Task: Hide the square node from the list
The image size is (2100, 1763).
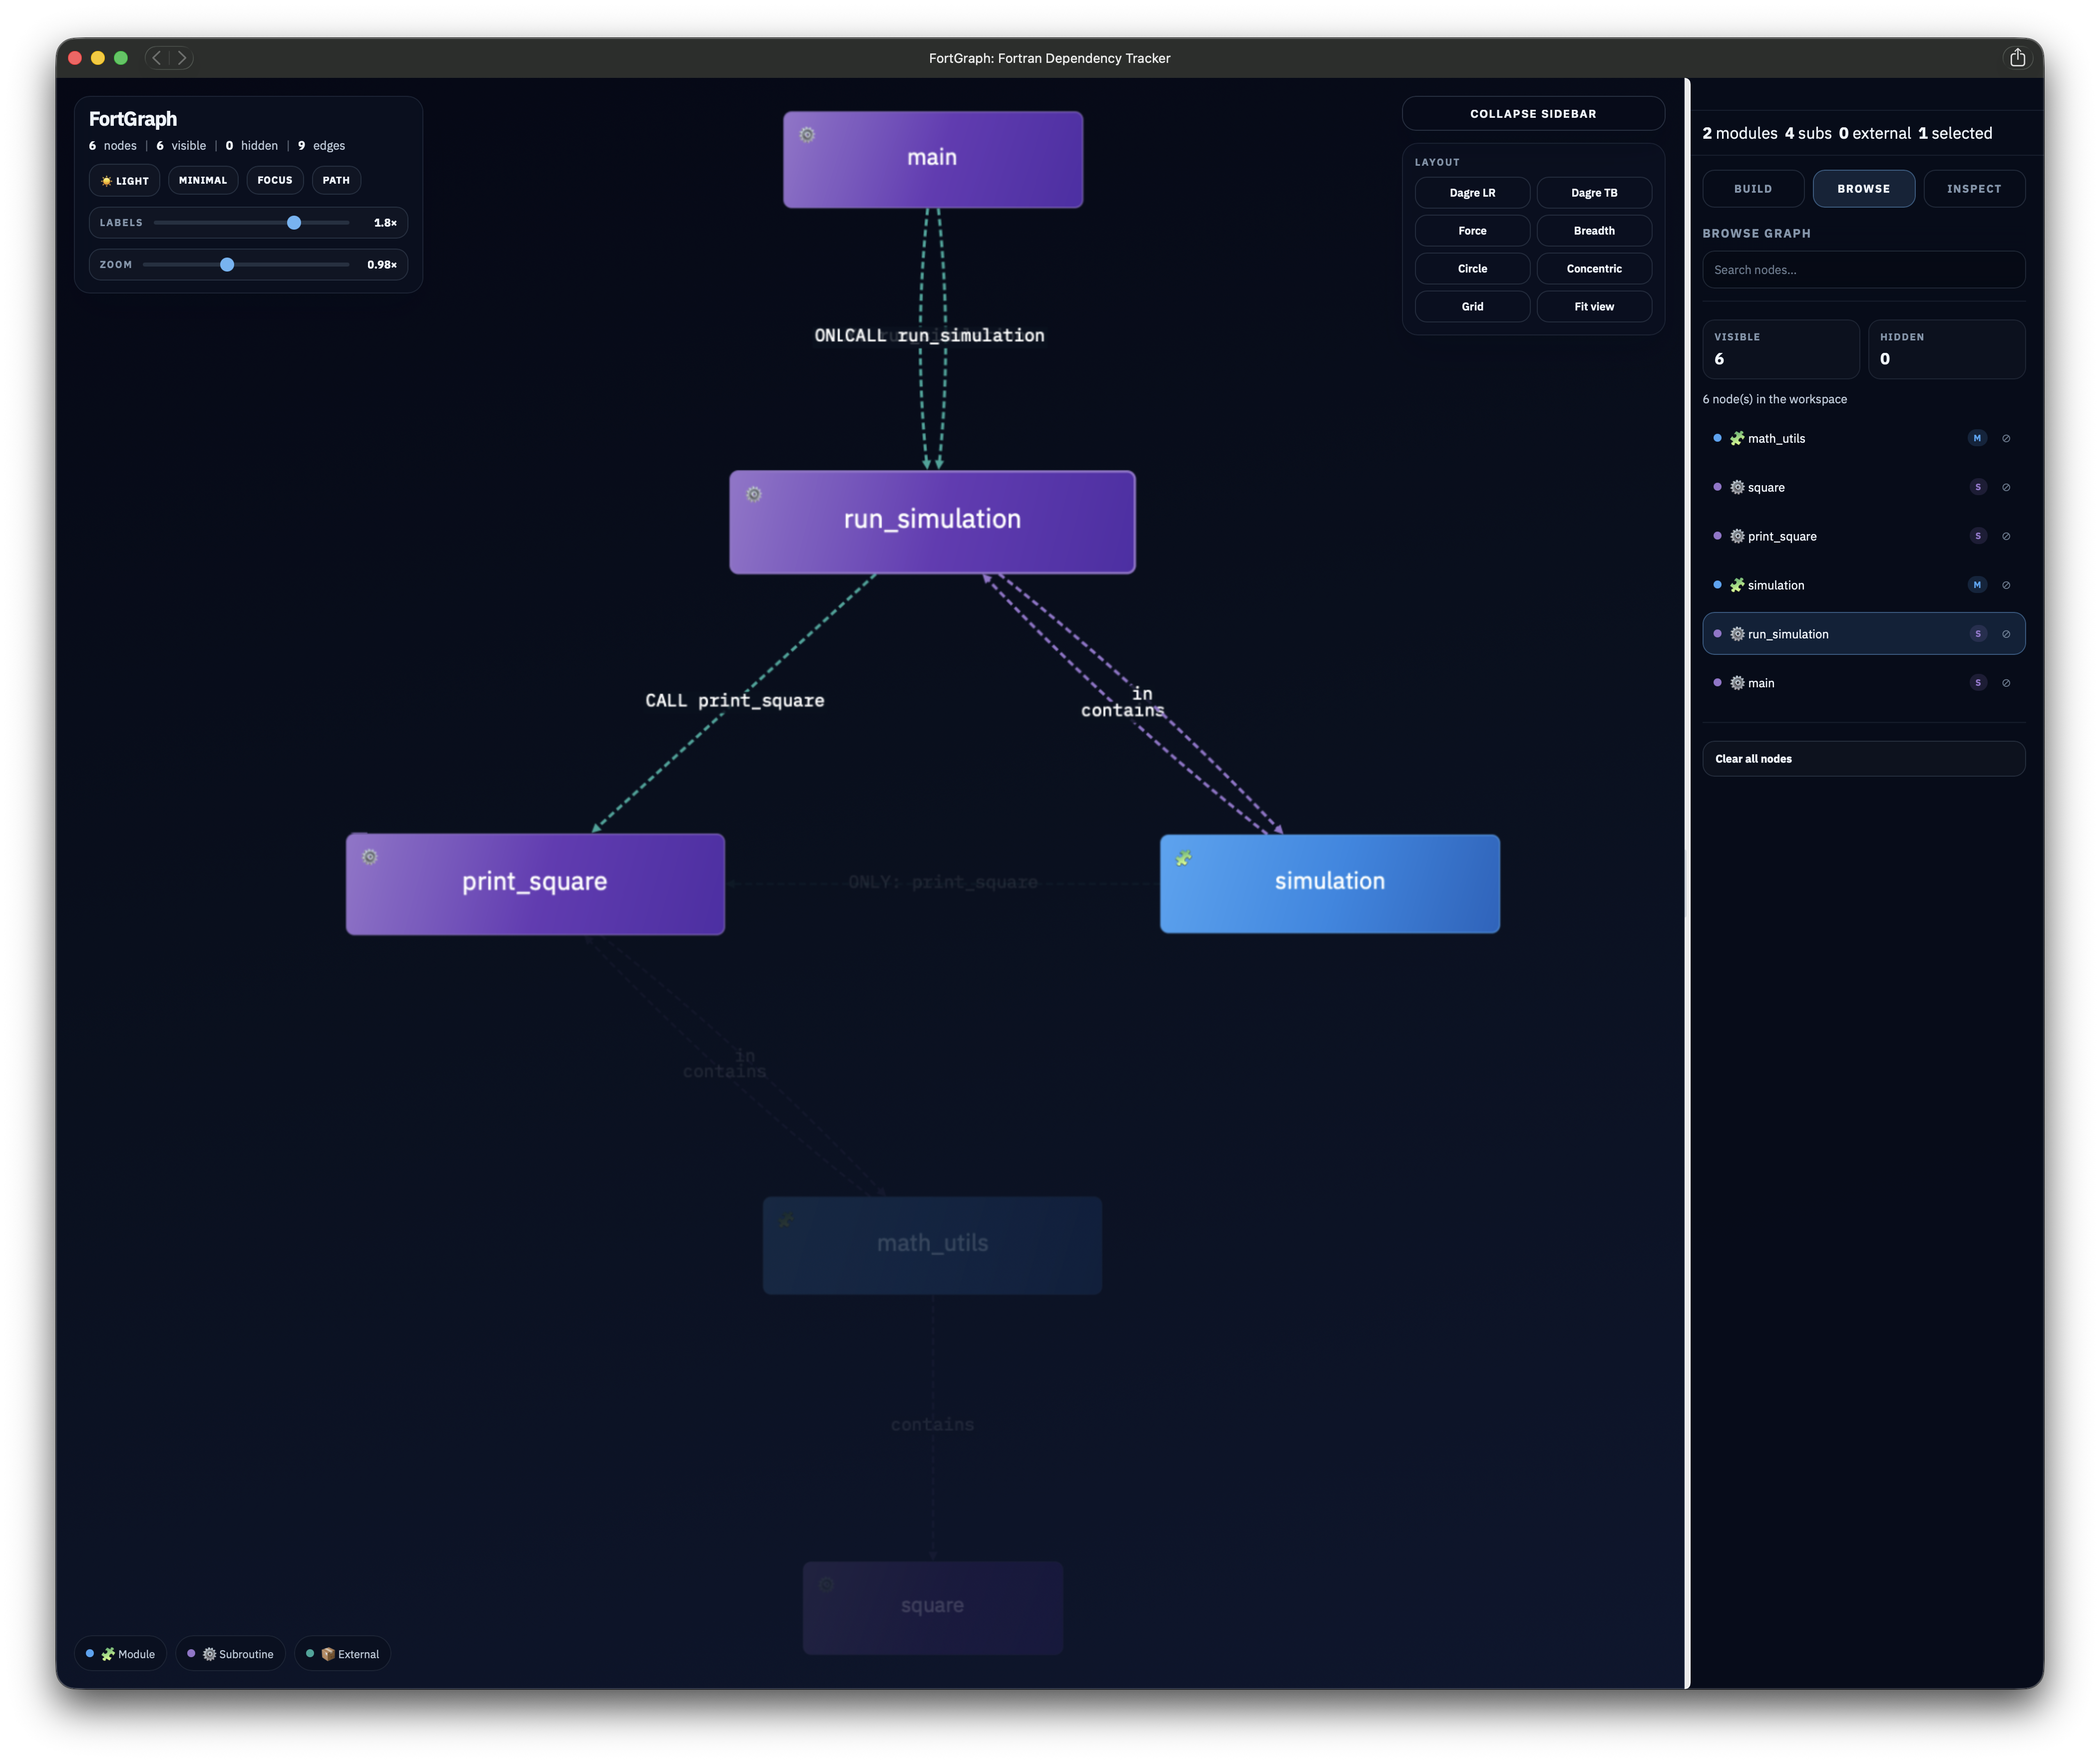Action: 2006,487
